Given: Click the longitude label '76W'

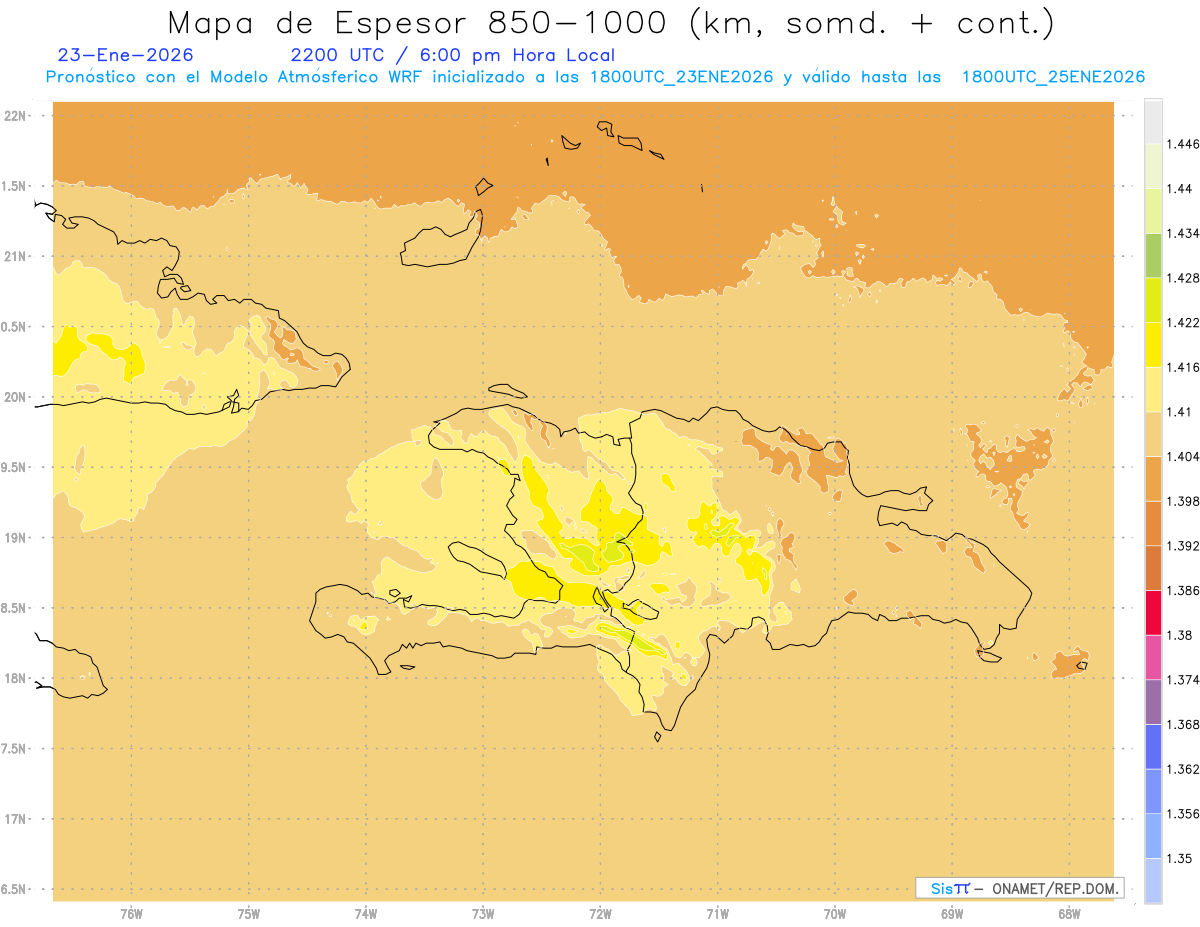Looking at the screenshot, I should coord(131,913).
